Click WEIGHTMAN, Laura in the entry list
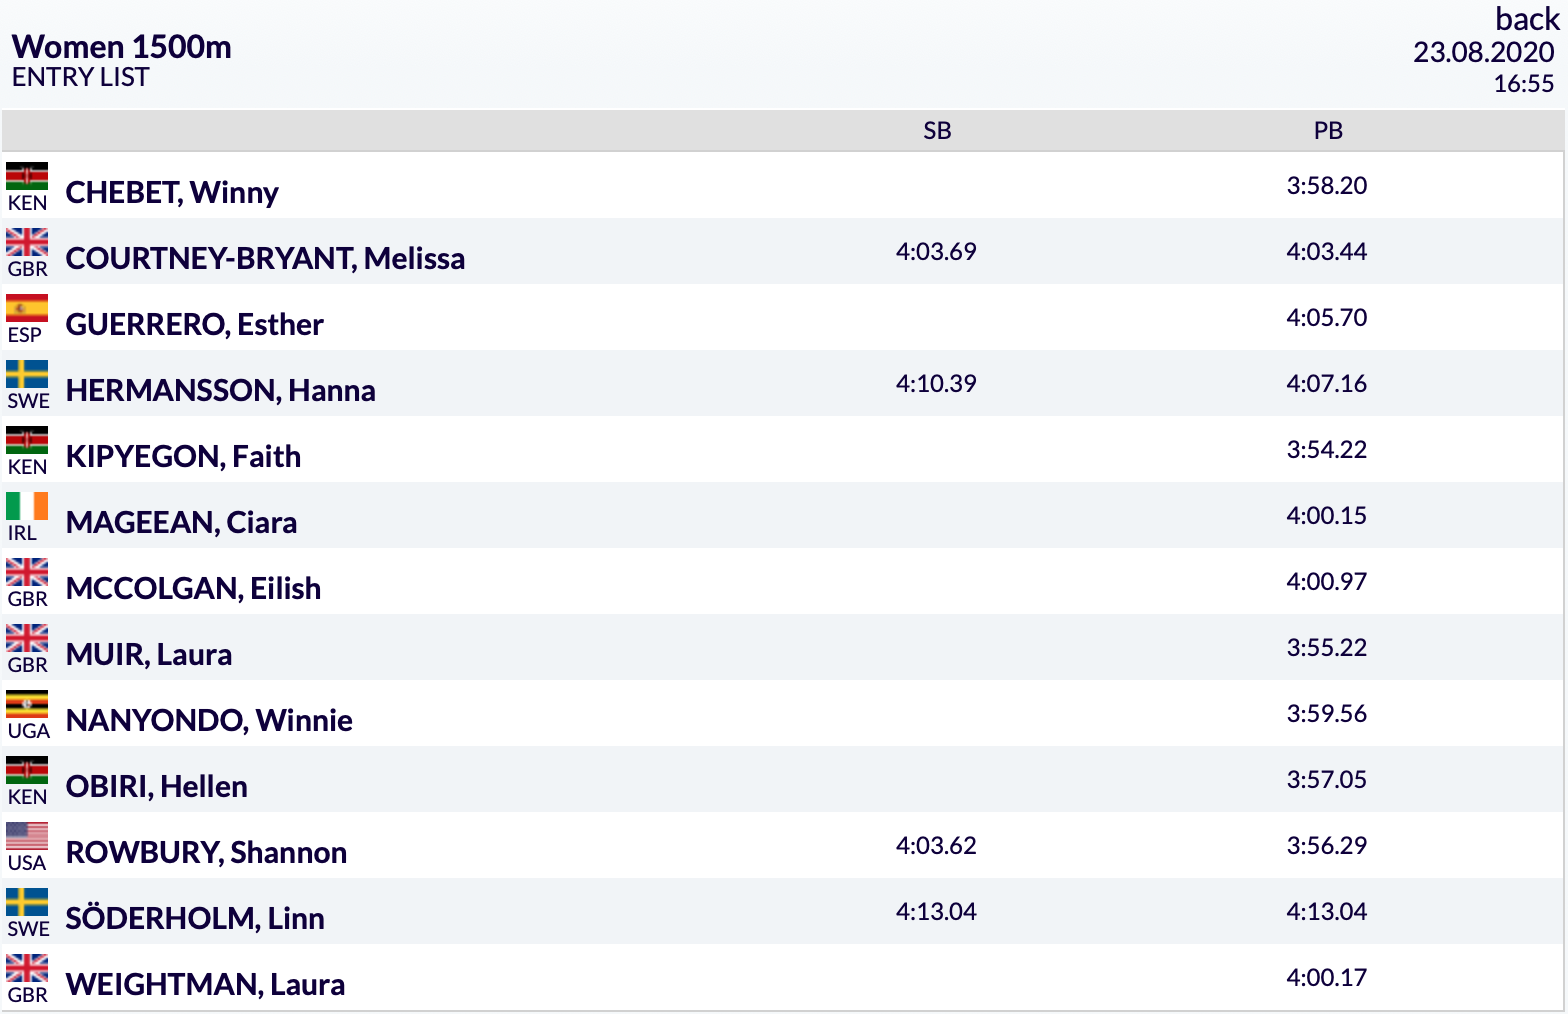Image resolution: width=1568 pixels, height=1014 pixels. point(205,984)
